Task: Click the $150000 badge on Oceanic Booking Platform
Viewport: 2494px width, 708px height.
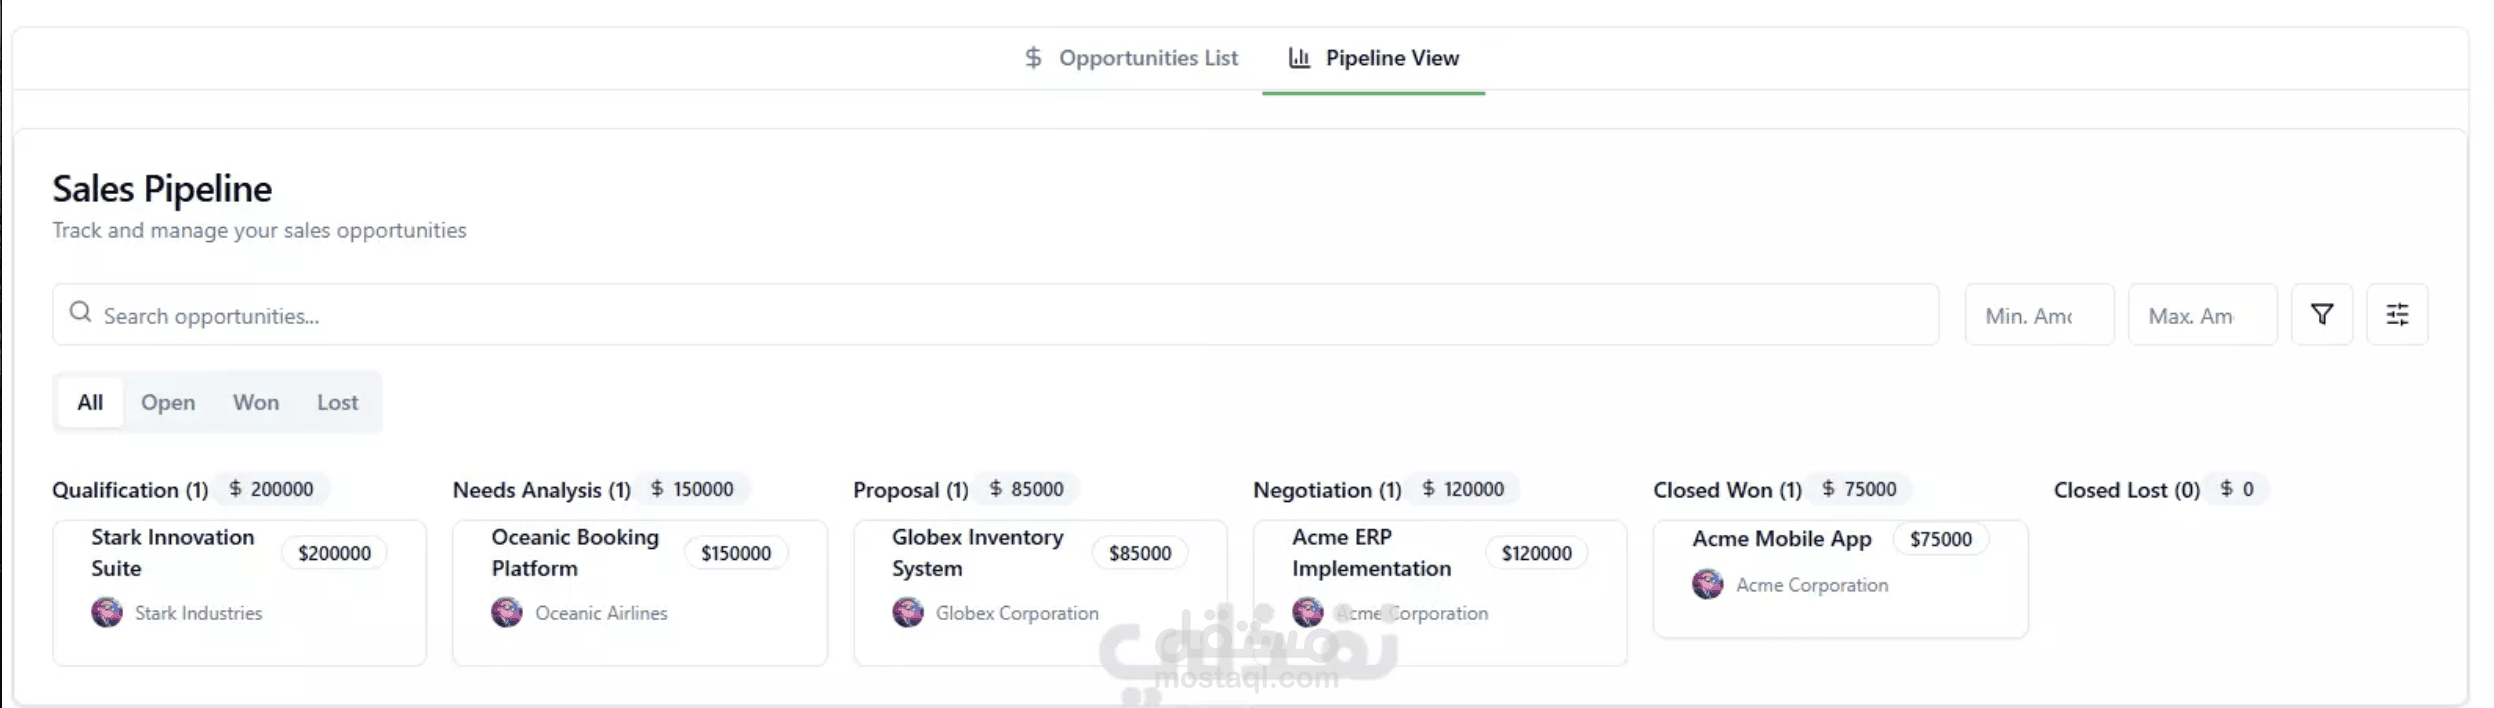Action: click(x=736, y=553)
